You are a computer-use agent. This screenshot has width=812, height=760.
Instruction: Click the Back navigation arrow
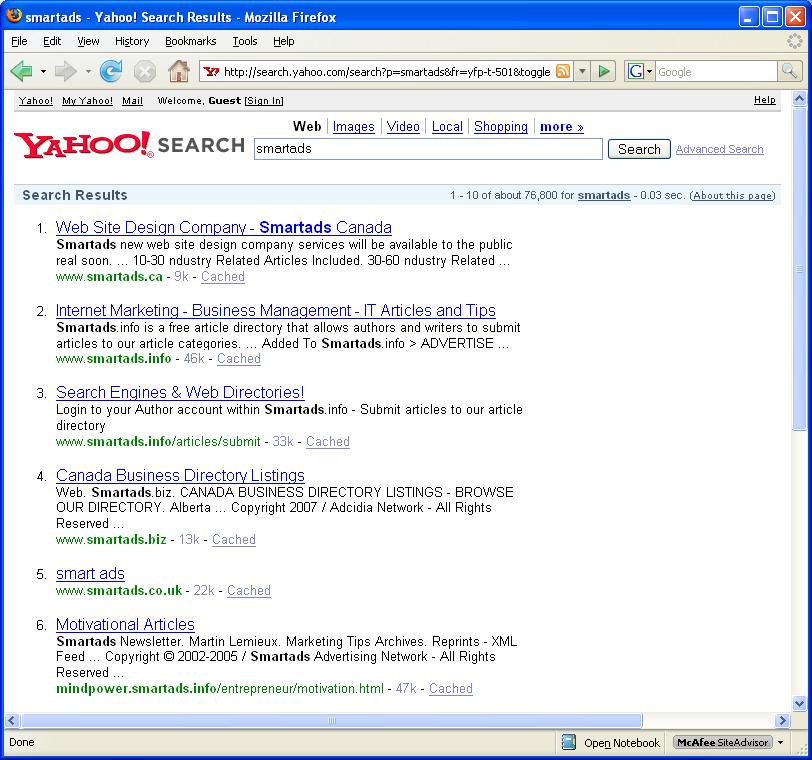coord(22,71)
